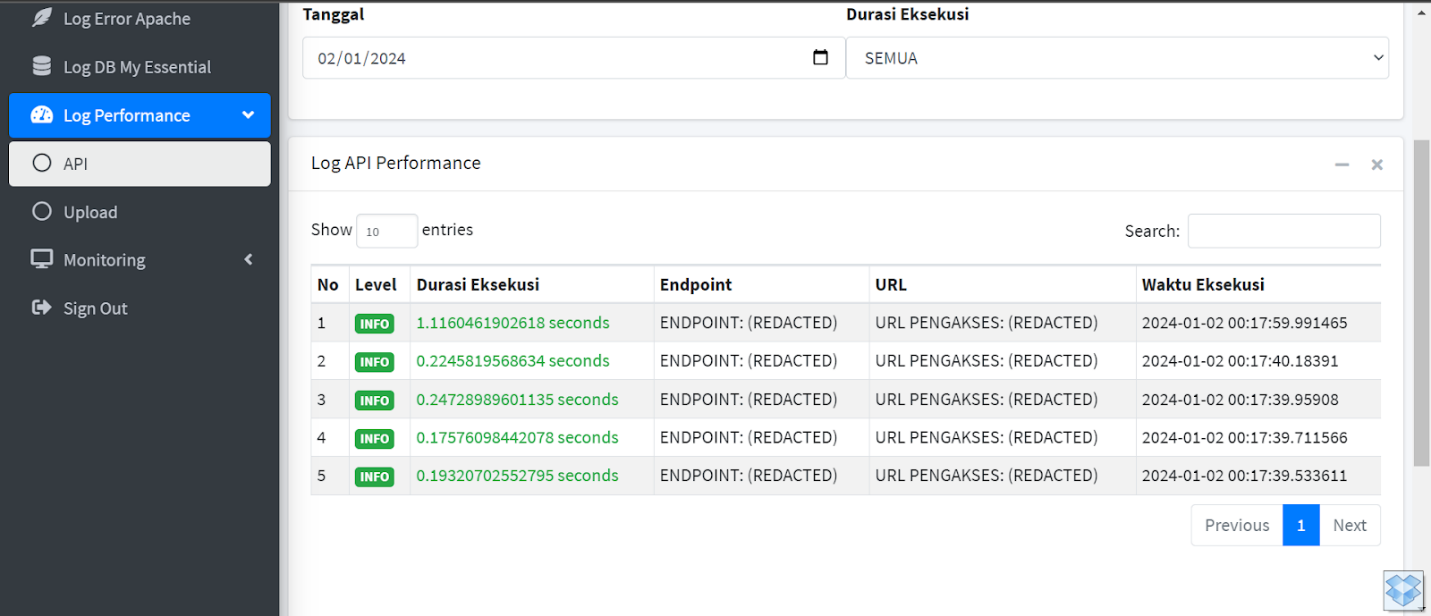Select the Log Performance menu item
The height and width of the screenshot is (616, 1431).
click(x=140, y=115)
